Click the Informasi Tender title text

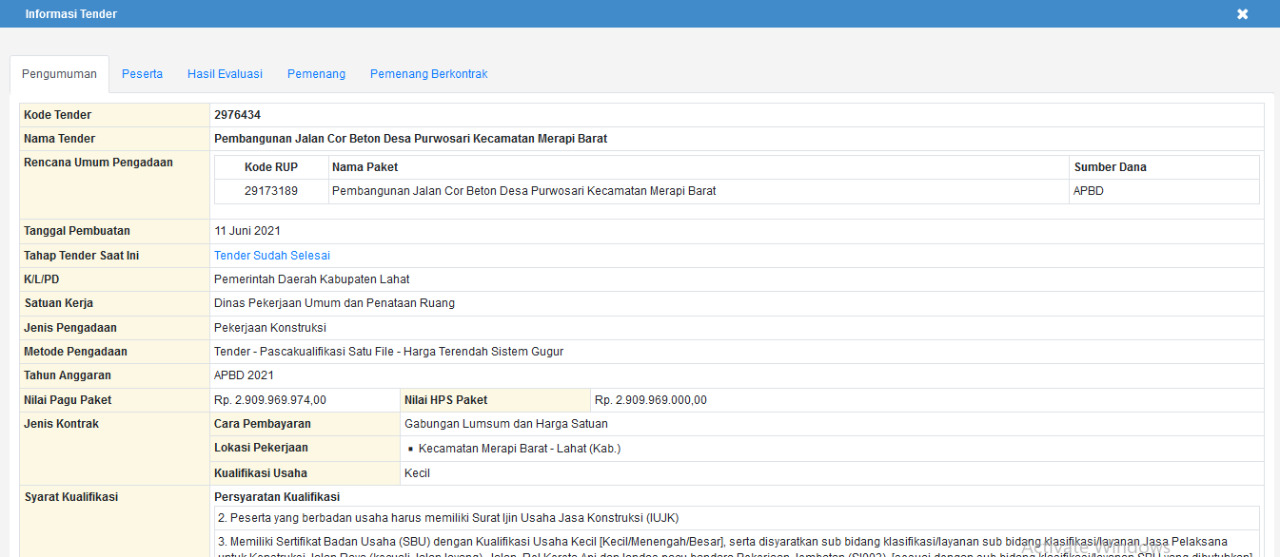[71, 14]
